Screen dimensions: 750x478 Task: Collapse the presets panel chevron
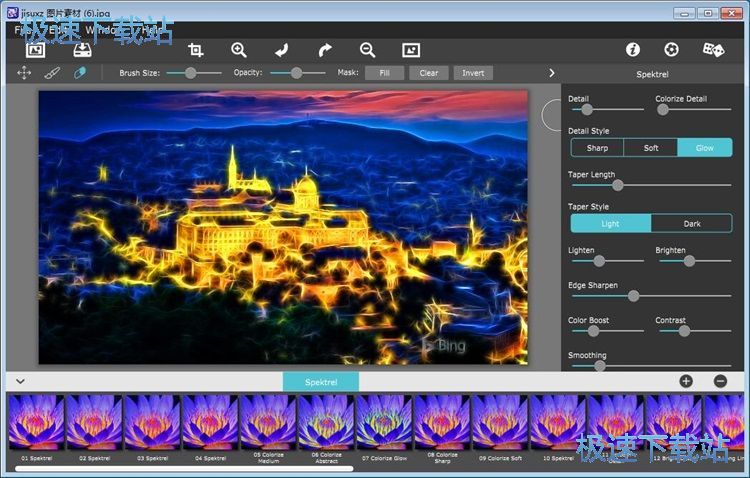(x=20, y=381)
